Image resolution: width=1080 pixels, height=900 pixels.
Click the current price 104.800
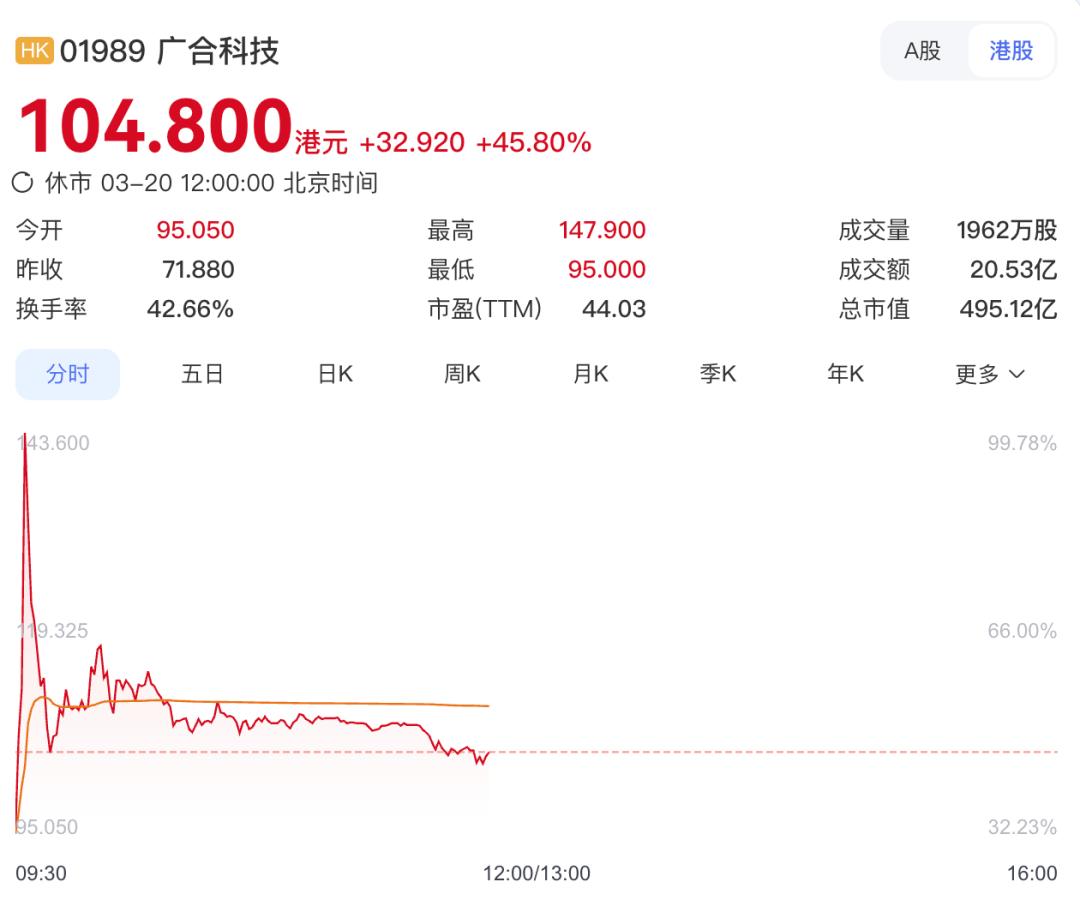pos(155,126)
